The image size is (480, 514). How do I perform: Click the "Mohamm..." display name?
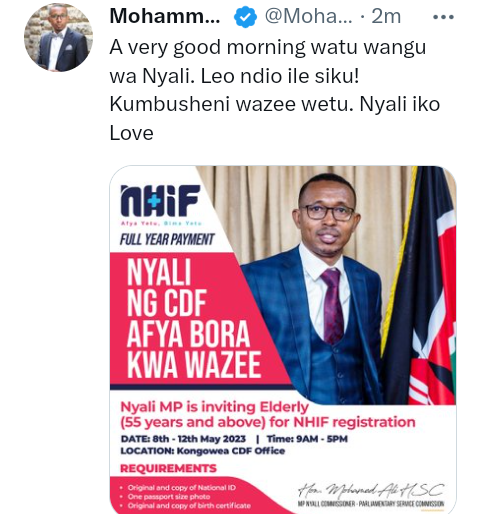[x=165, y=16]
